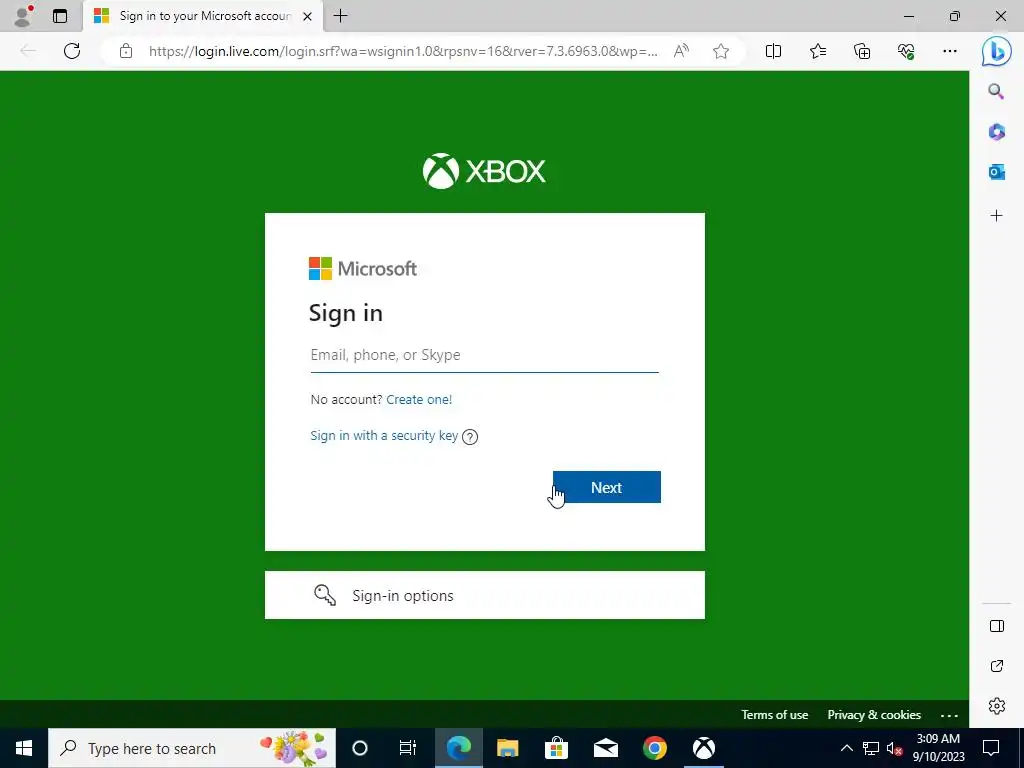The width and height of the screenshot is (1024, 768).
Task: Open the Favorites list
Action: 818,51
